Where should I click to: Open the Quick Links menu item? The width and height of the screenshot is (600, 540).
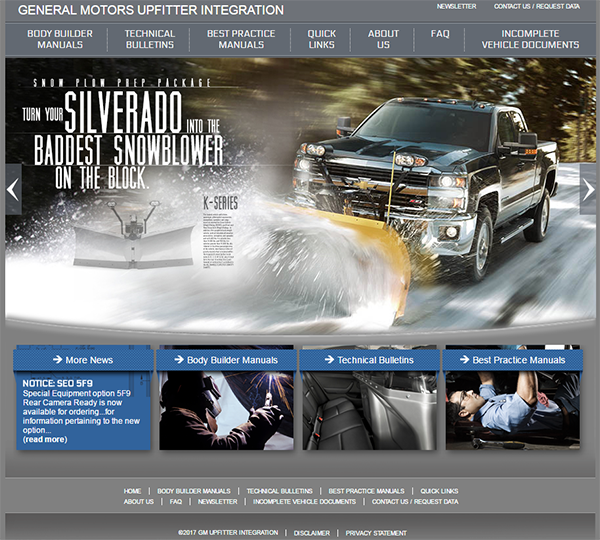[x=322, y=39]
